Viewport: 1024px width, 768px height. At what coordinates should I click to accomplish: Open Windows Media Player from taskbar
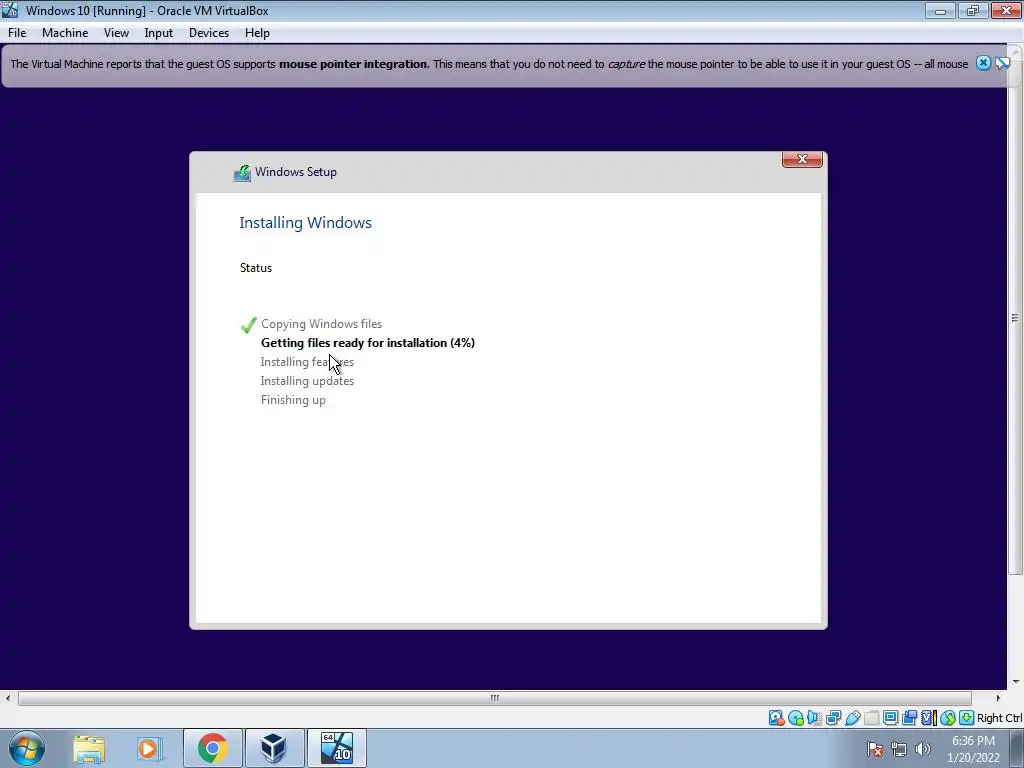point(148,748)
